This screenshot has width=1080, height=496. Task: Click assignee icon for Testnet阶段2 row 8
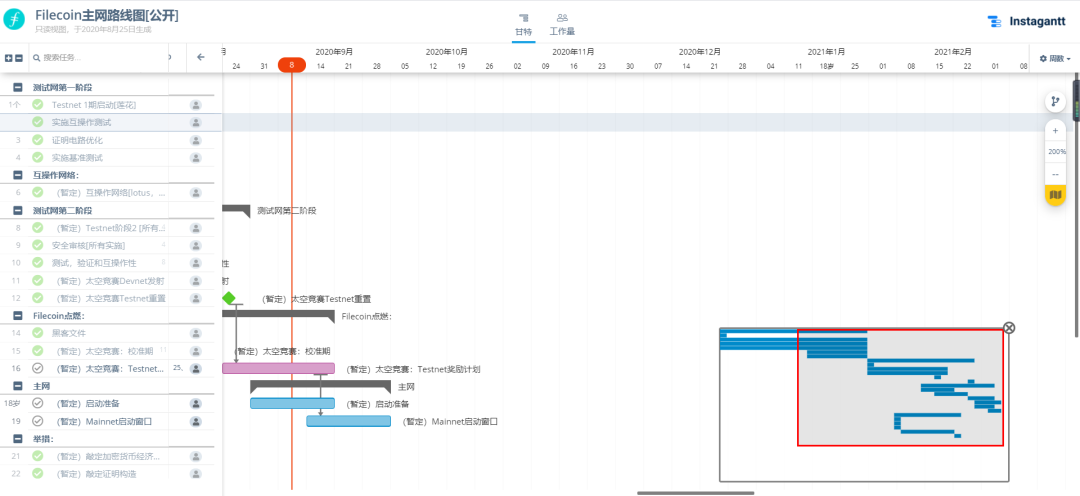[196, 228]
